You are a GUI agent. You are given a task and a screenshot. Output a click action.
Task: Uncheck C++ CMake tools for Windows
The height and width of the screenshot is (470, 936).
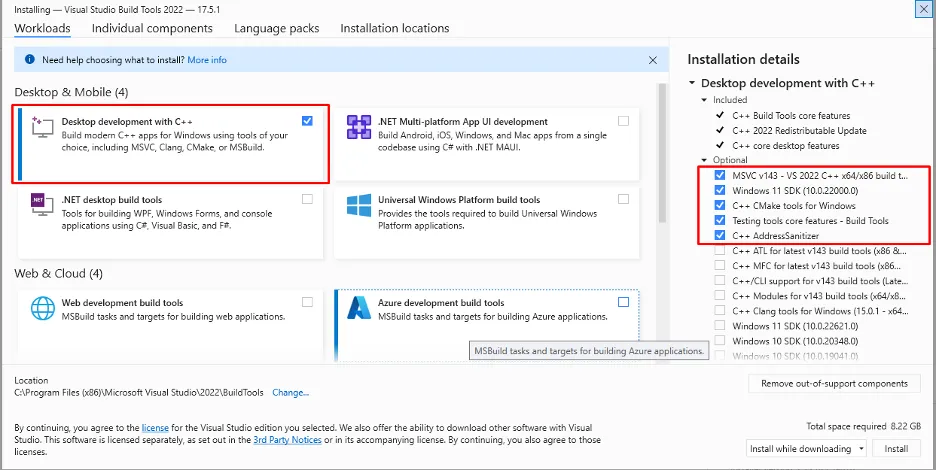720,205
